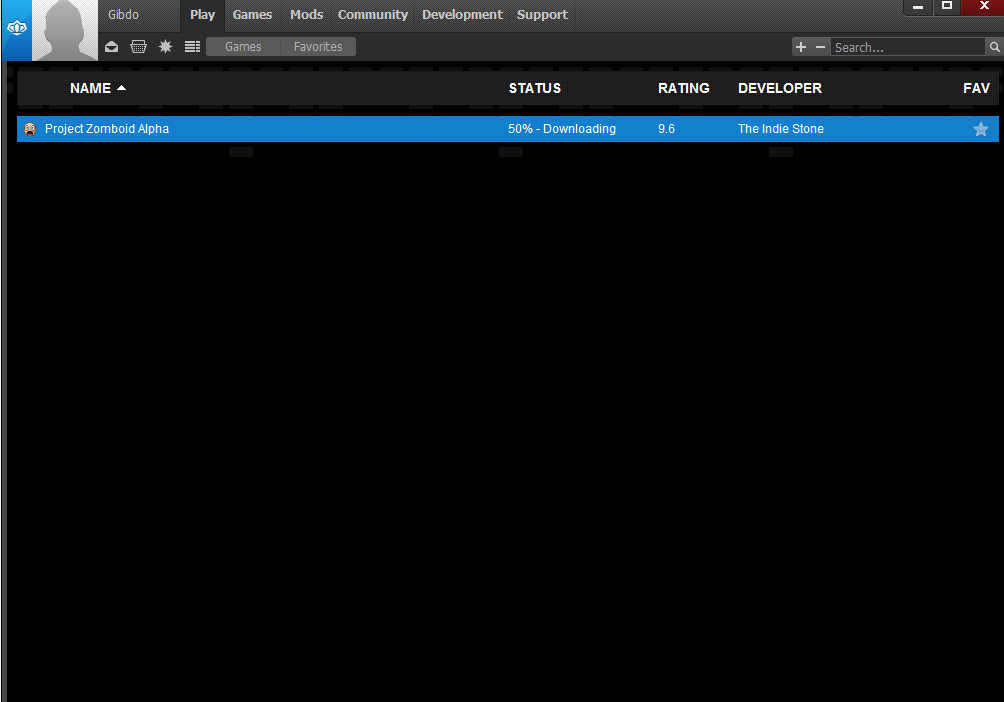
Task: Click the starburst updates icon
Action: [165, 47]
